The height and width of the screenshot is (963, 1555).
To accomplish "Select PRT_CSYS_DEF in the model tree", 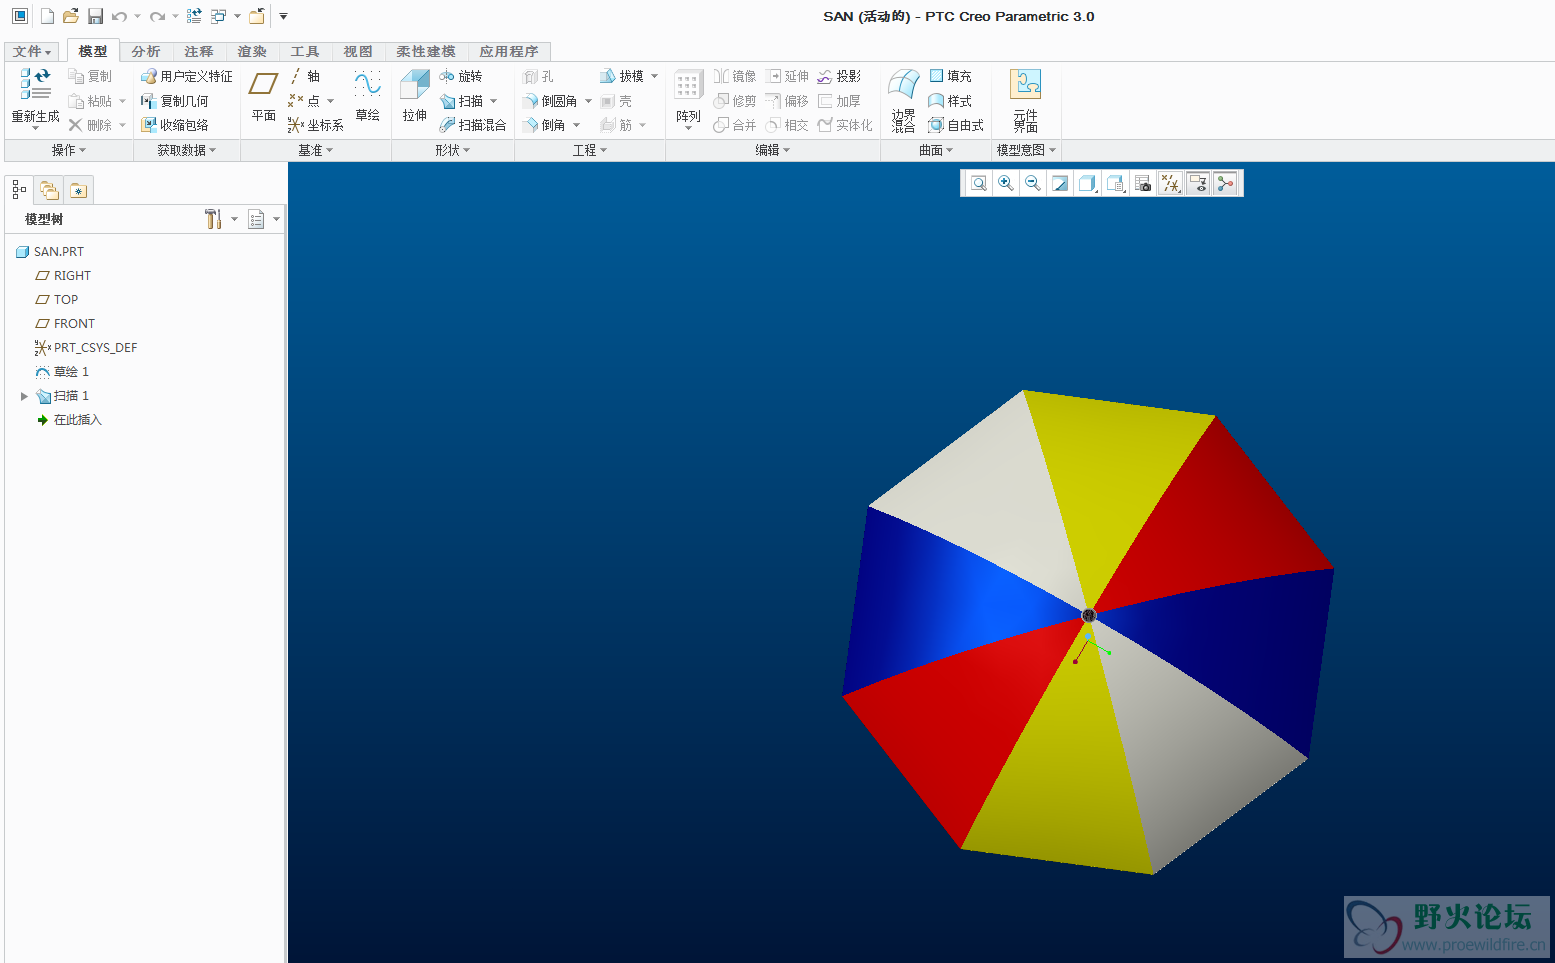I will 86,348.
